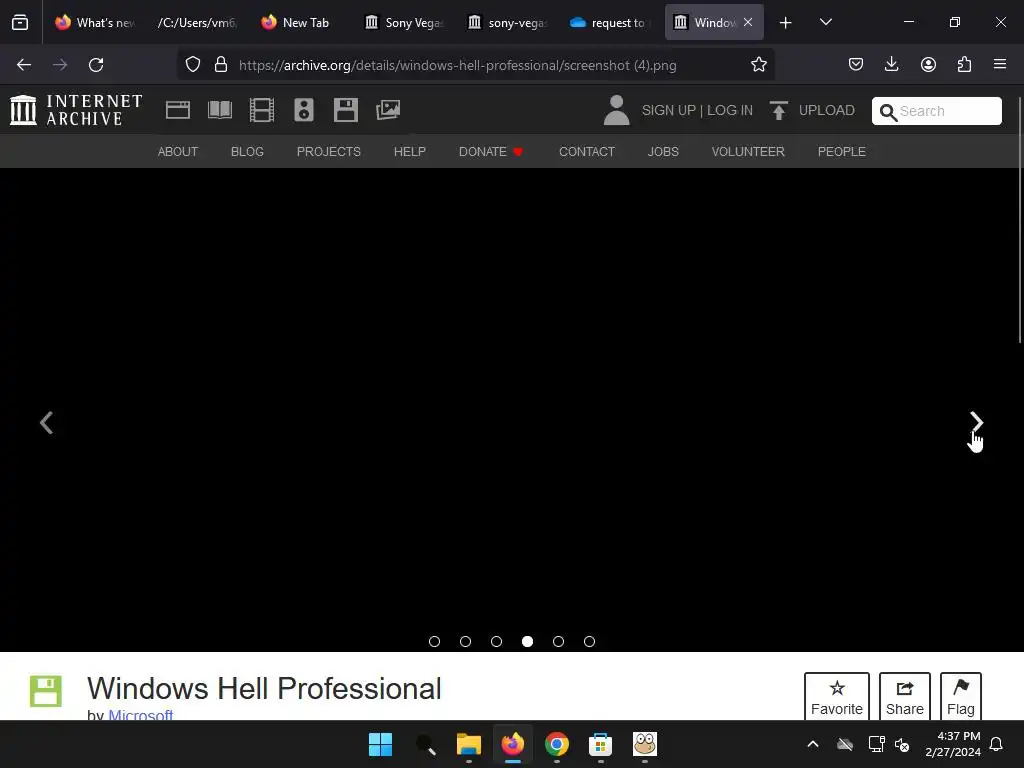Open the Internet Archive home logo

tap(76, 110)
